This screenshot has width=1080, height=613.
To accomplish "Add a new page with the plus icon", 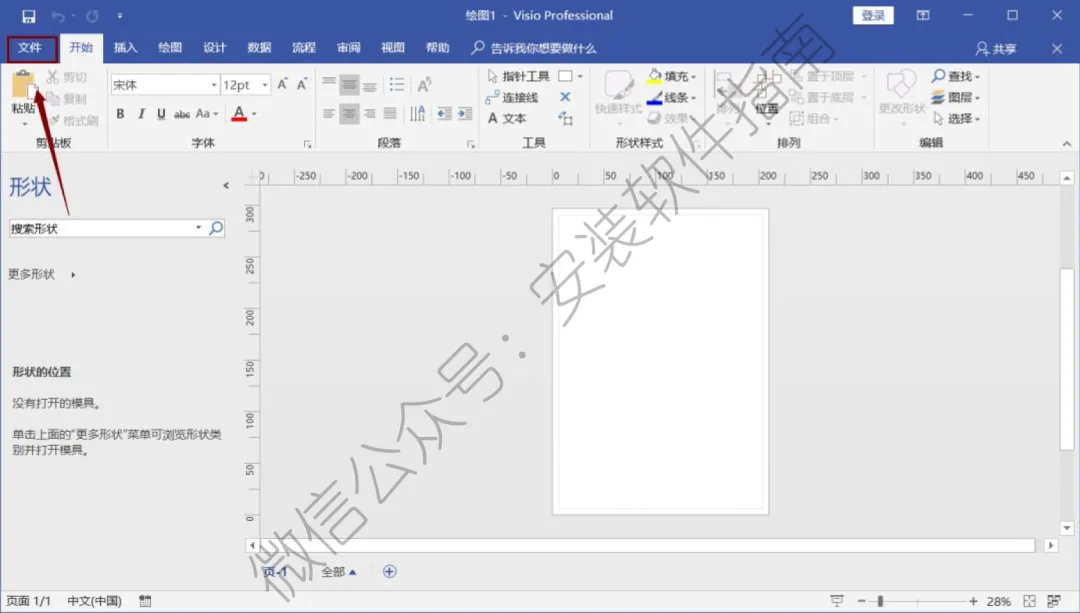I will [389, 572].
